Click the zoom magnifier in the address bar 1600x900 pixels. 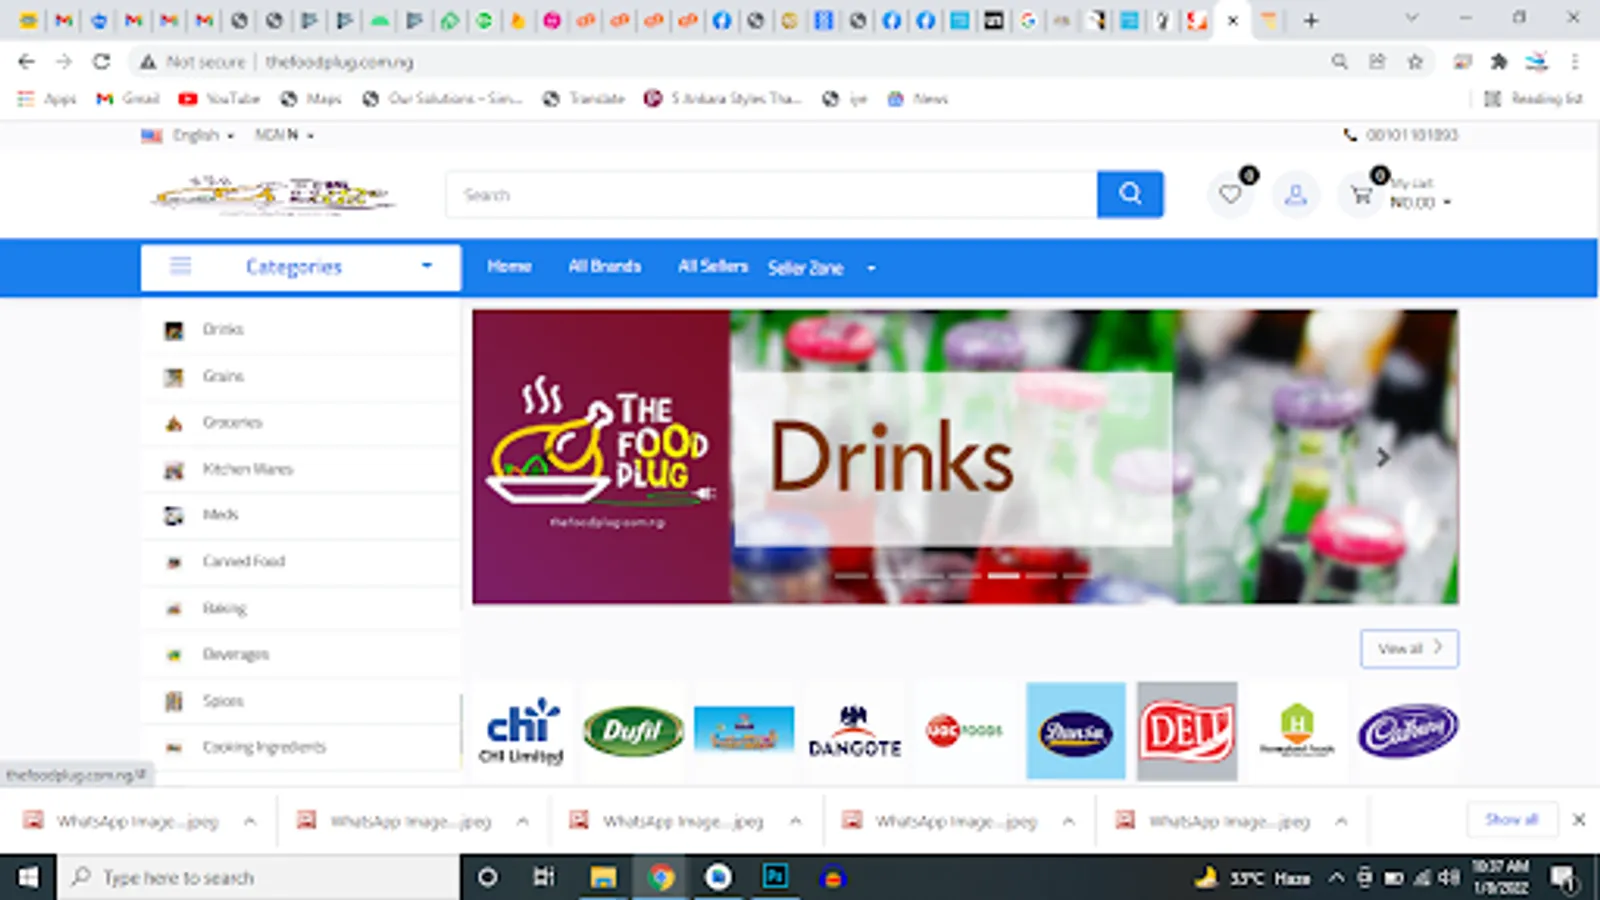click(x=1339, y=62)
